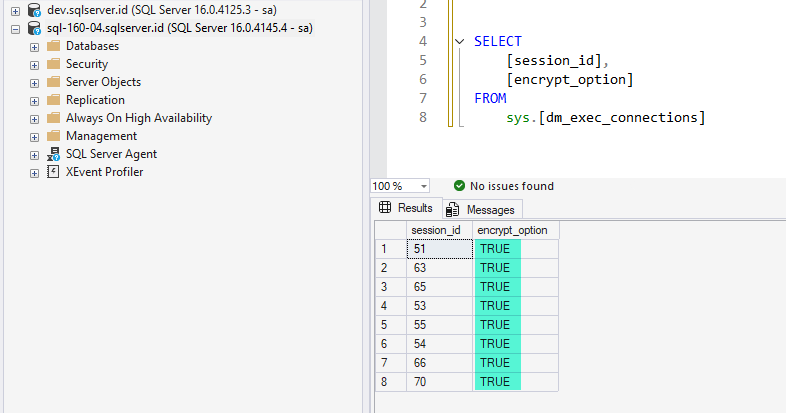Select results row header 1
This screenshot has height=413, width=786.
point(391,249)
